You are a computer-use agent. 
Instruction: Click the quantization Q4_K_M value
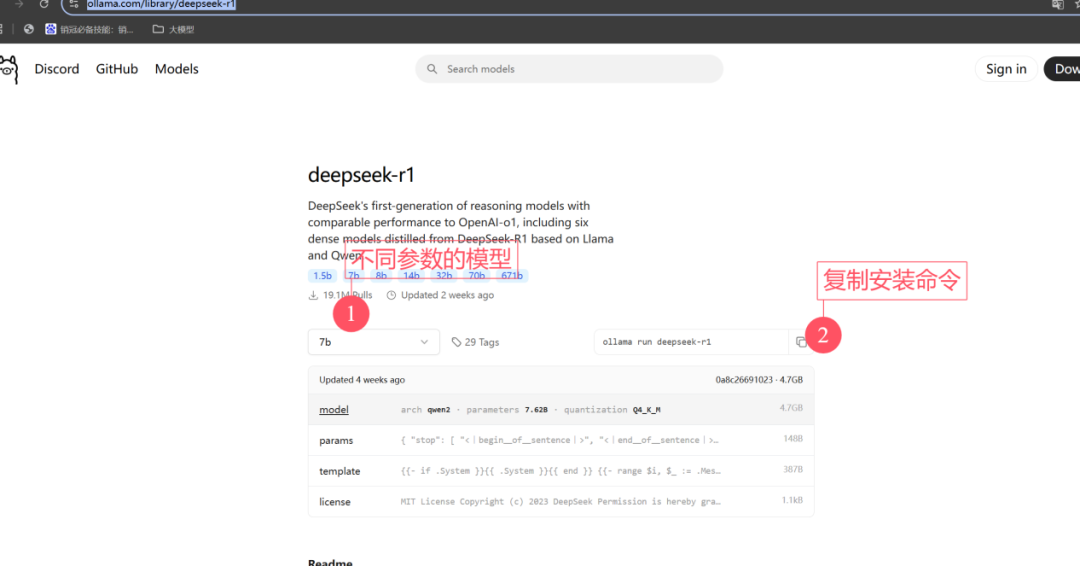(x=646, y=410)
